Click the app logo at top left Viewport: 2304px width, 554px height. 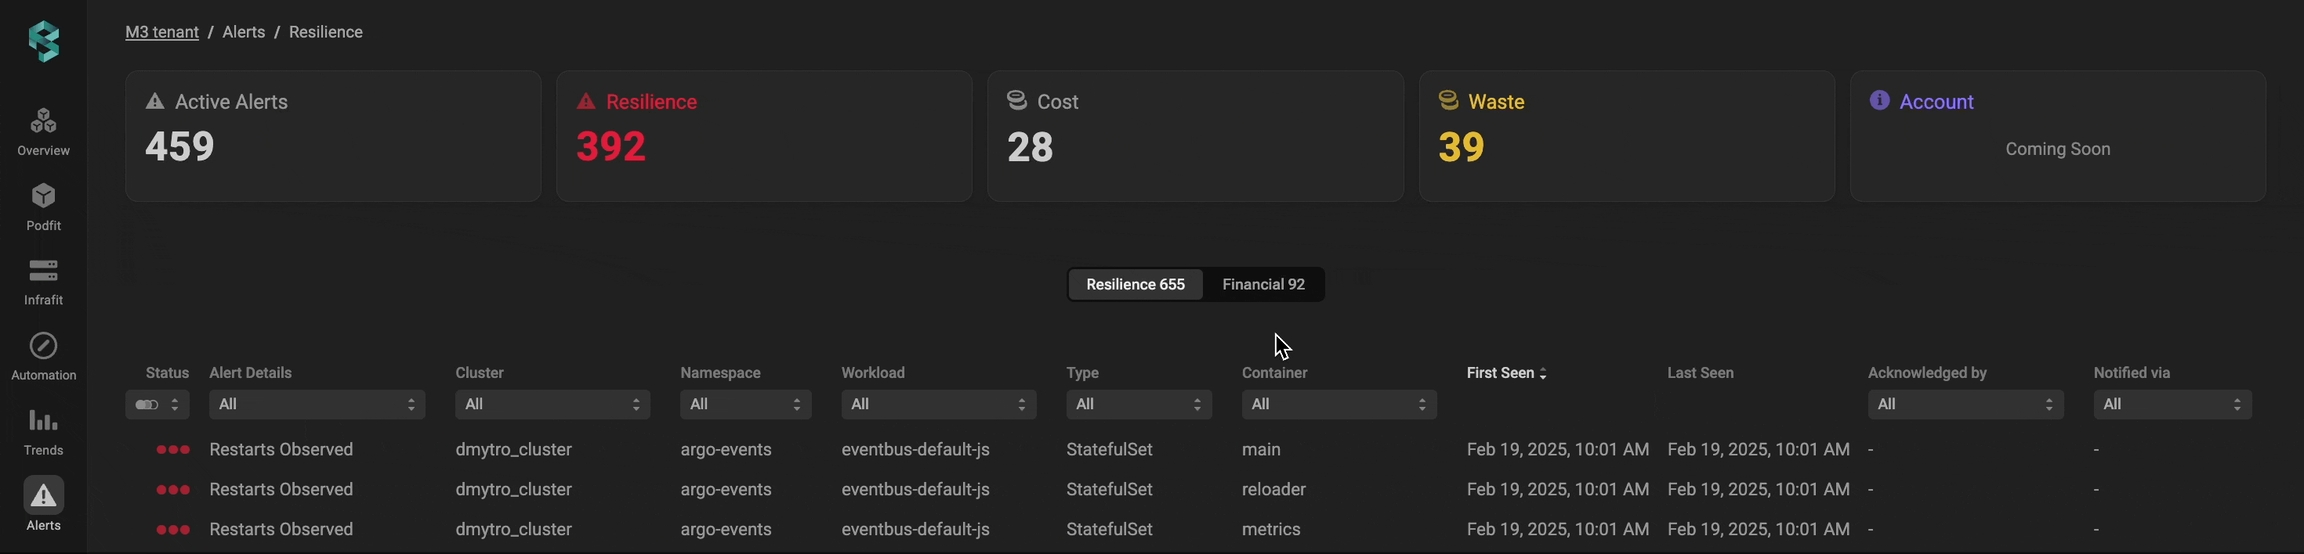pos(44,42)
